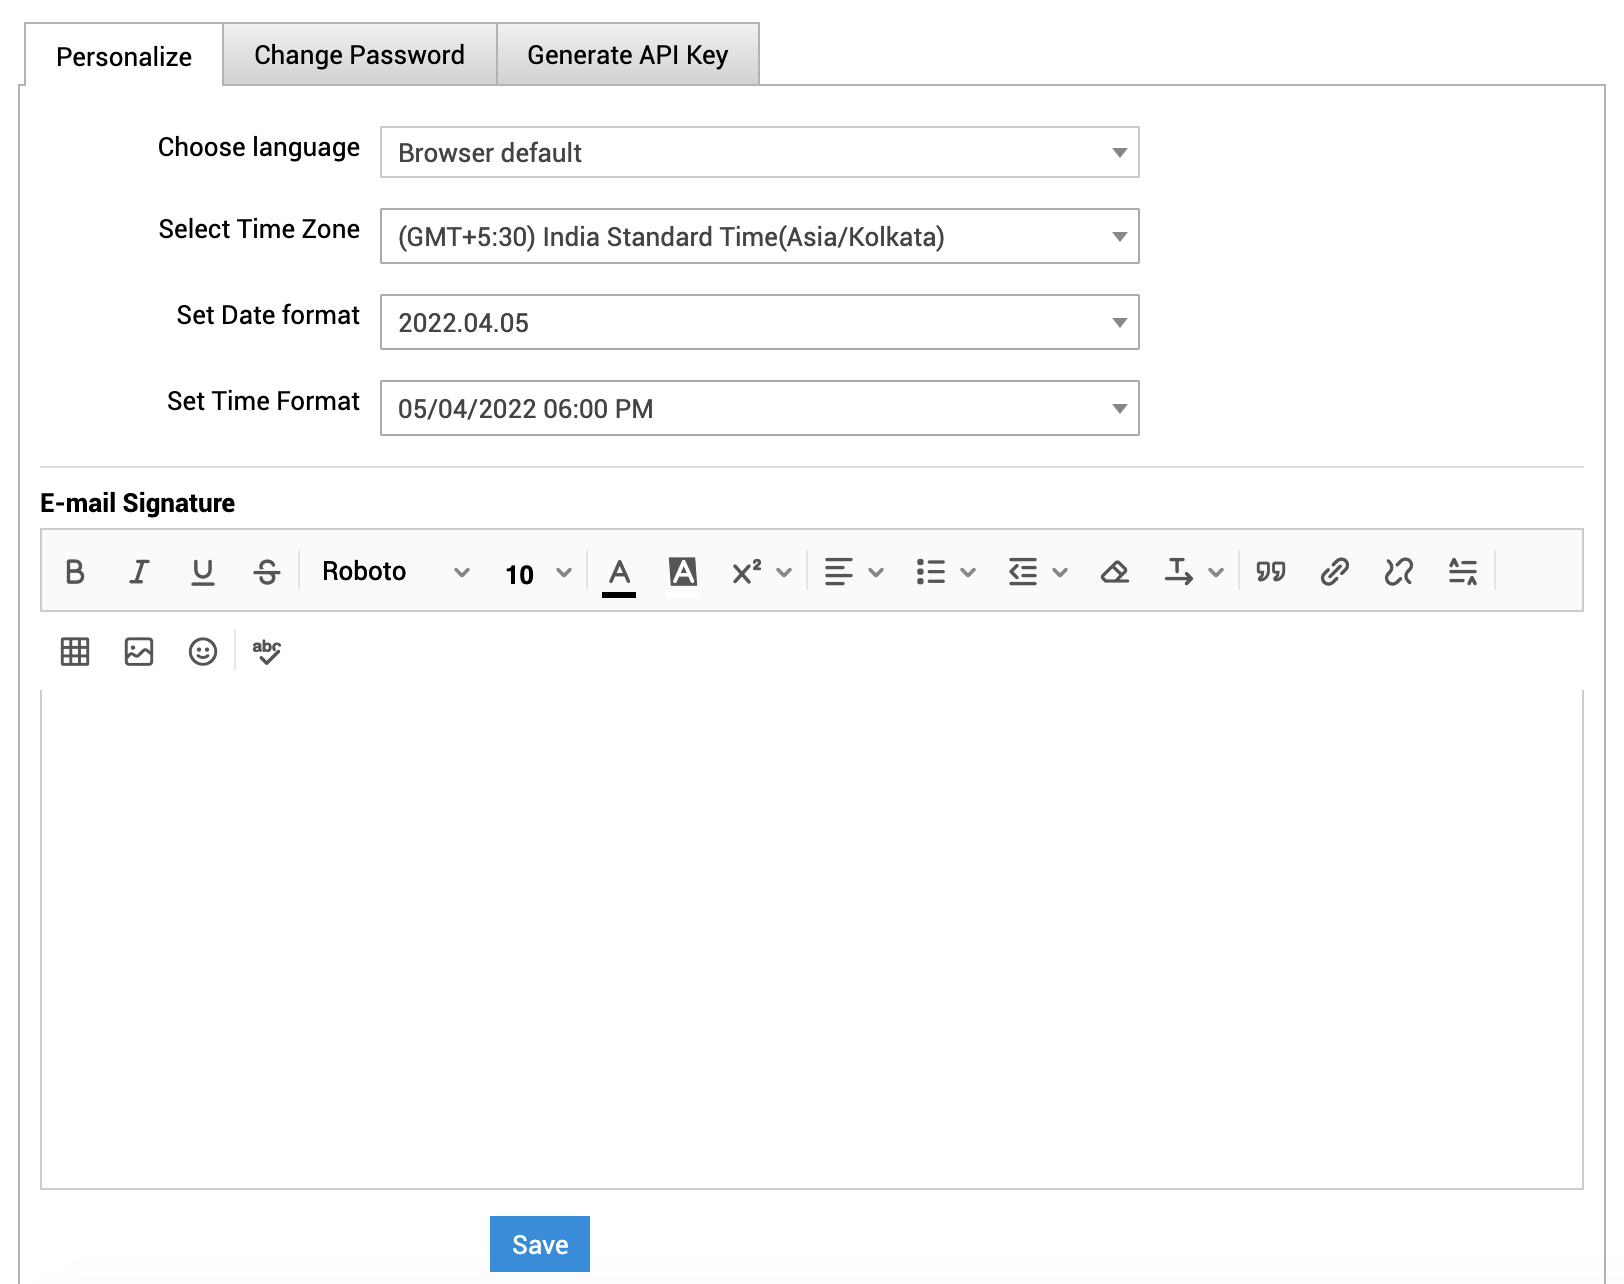Viewport: 1624px width, 1284px height.
Task: Click the insert link icon
Action: (x=1335, y=572)
